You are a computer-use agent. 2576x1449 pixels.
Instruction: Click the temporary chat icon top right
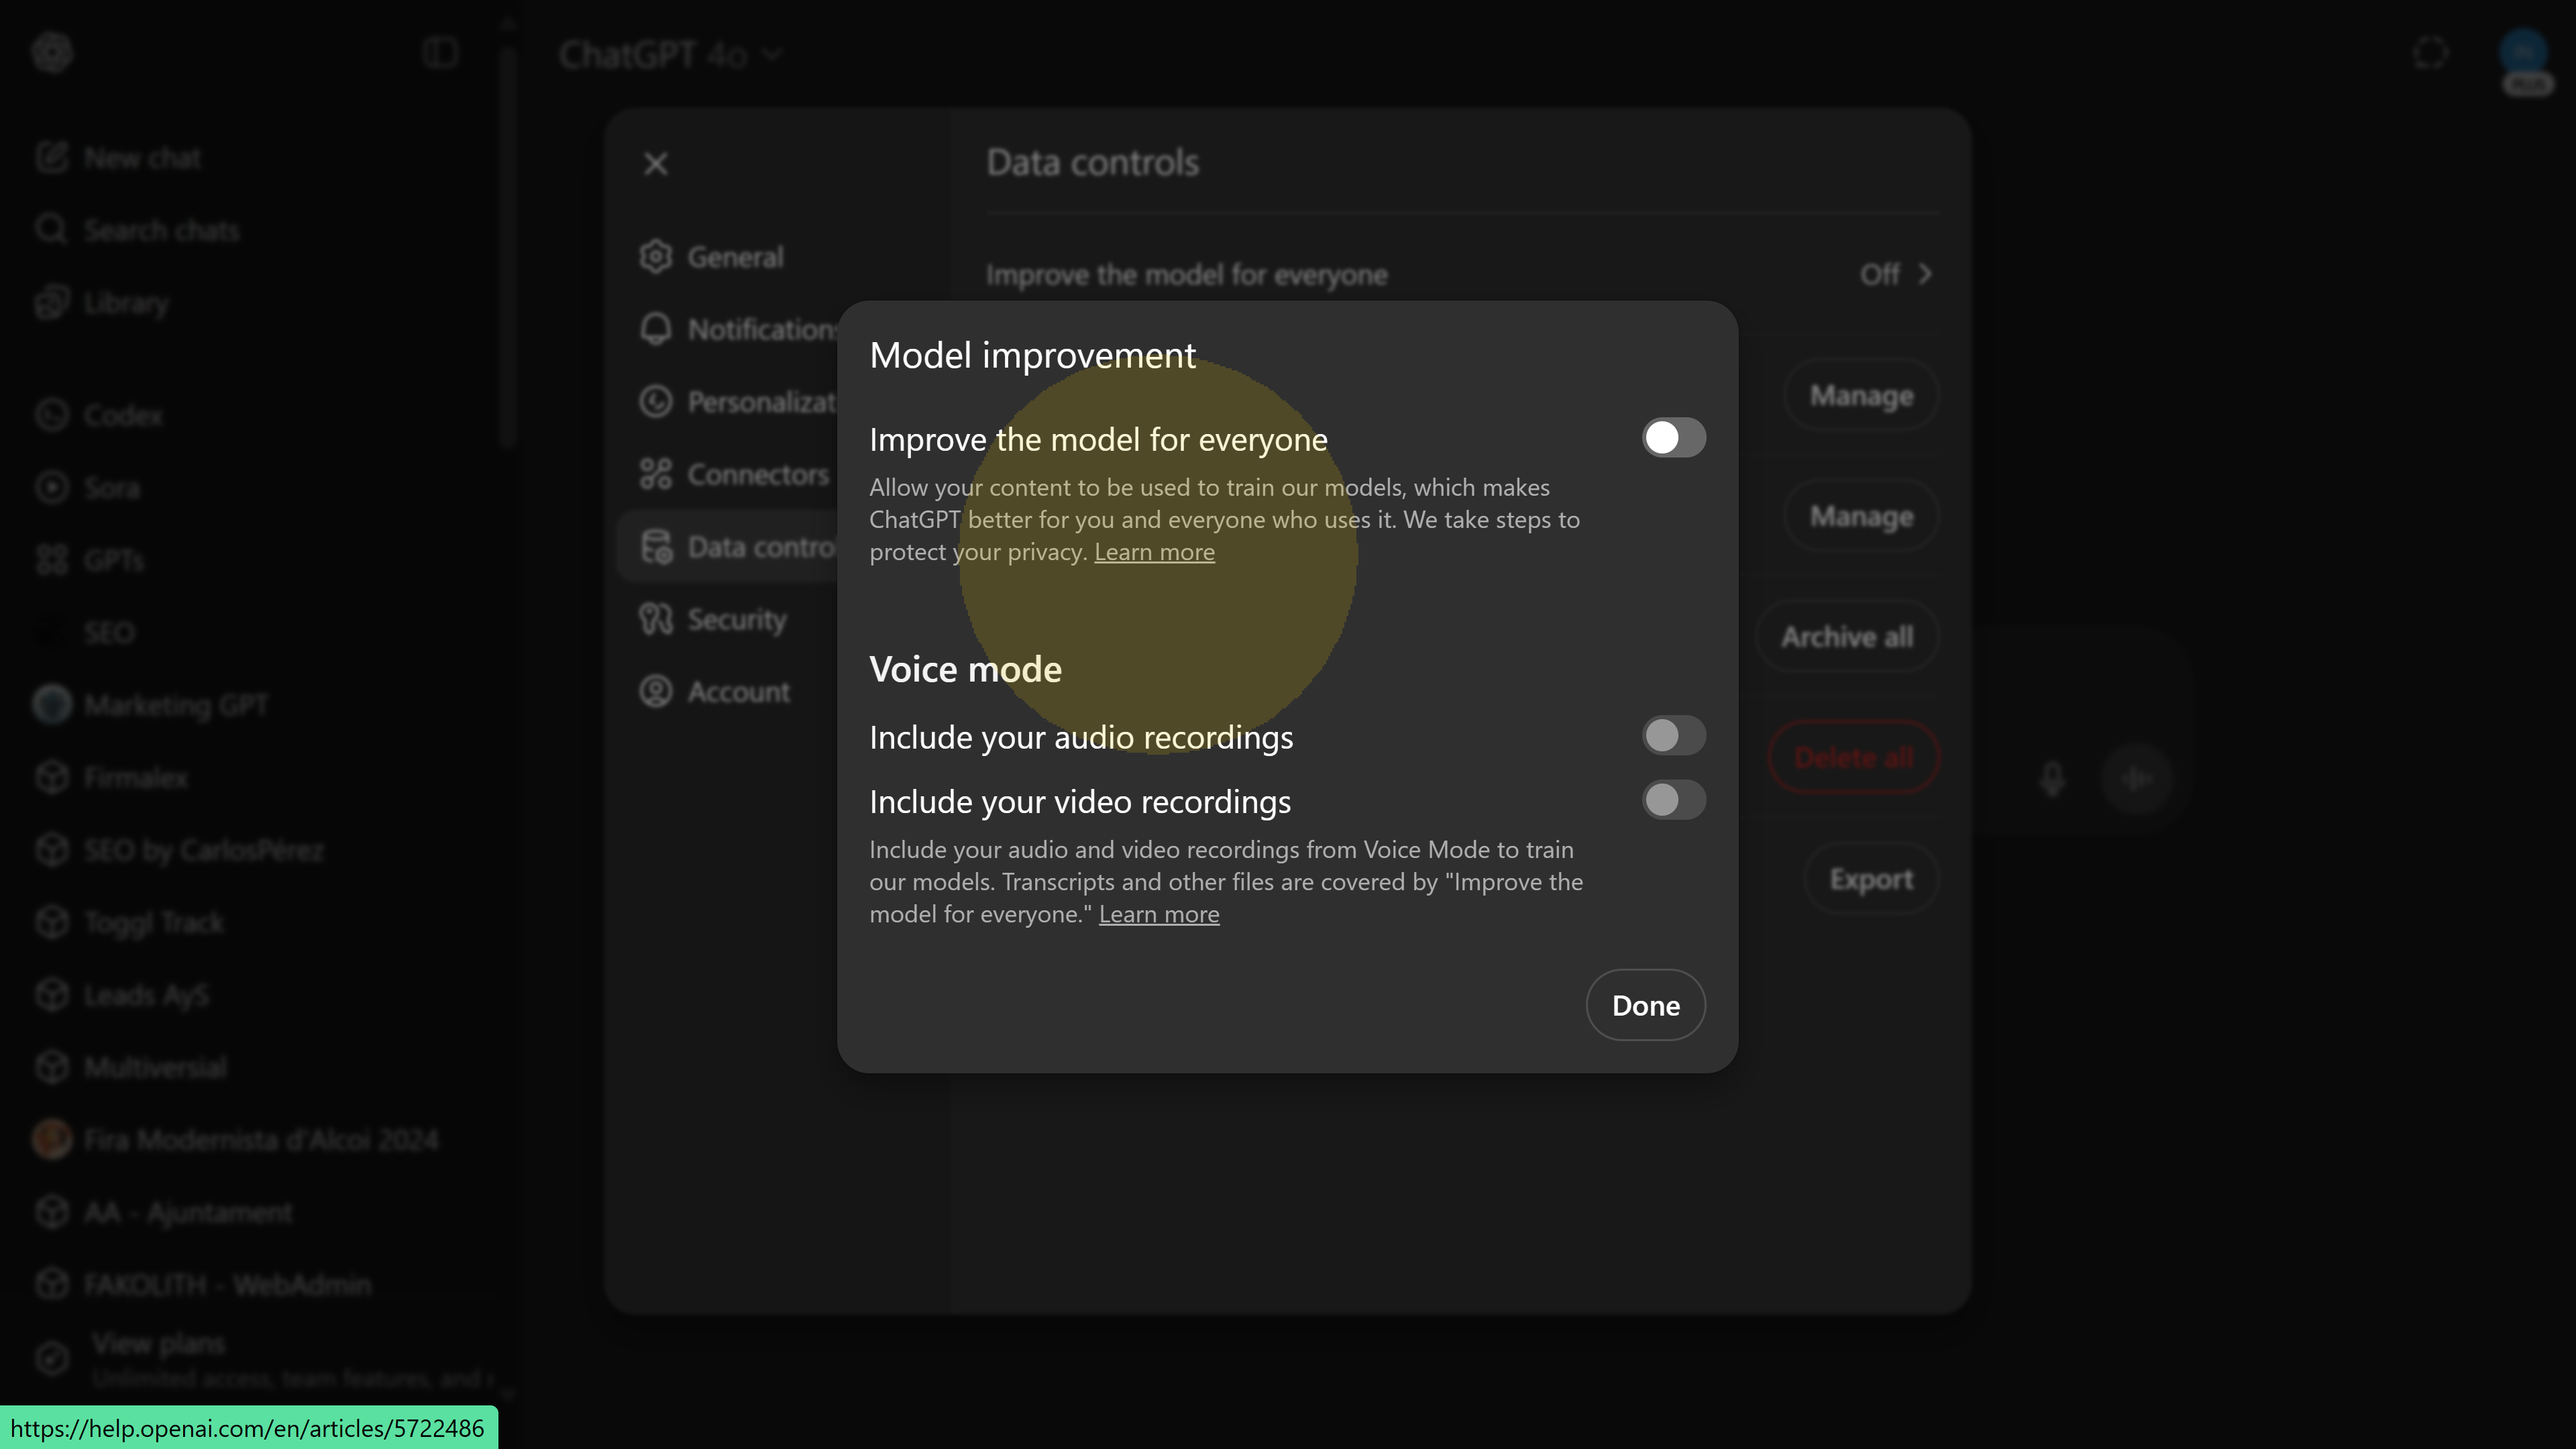2430,52
